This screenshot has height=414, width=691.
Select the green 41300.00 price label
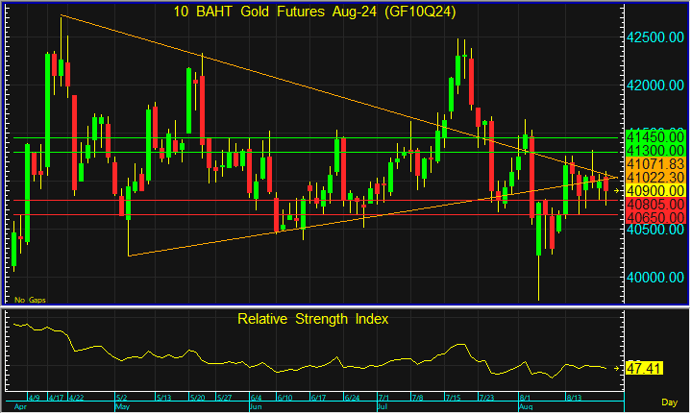click(654, 150)
